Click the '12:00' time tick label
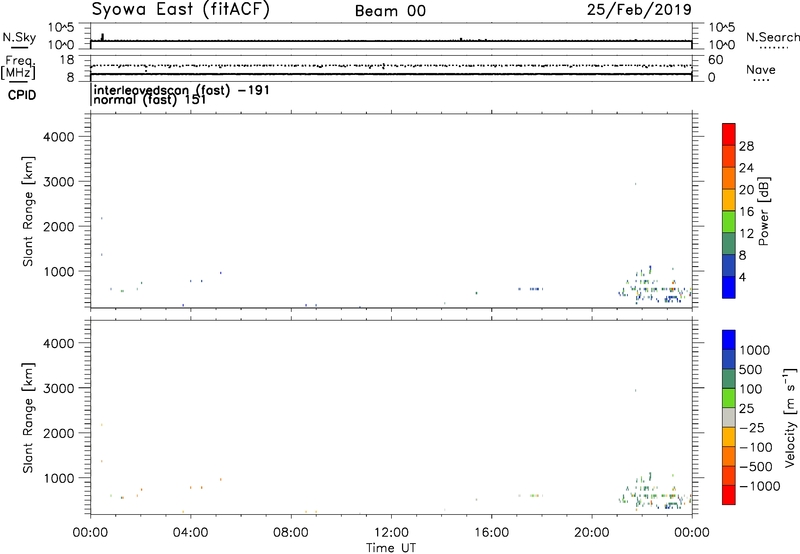 [x=391, y=533]
